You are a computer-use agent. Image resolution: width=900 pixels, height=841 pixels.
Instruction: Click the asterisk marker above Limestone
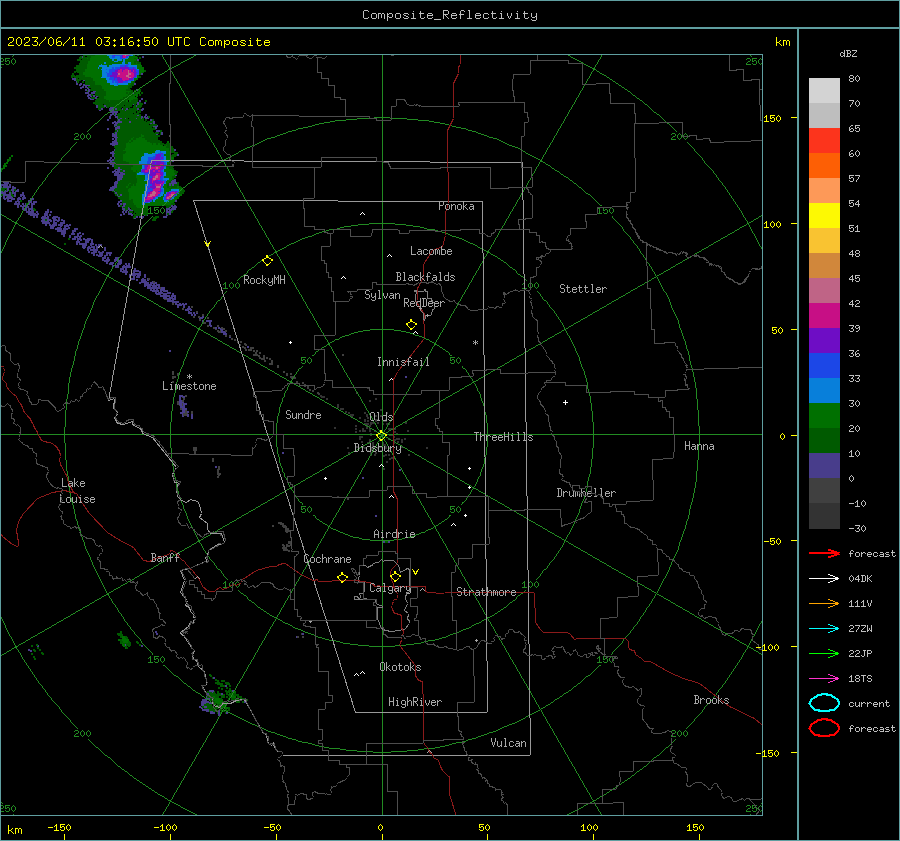[x=189, y=377]
